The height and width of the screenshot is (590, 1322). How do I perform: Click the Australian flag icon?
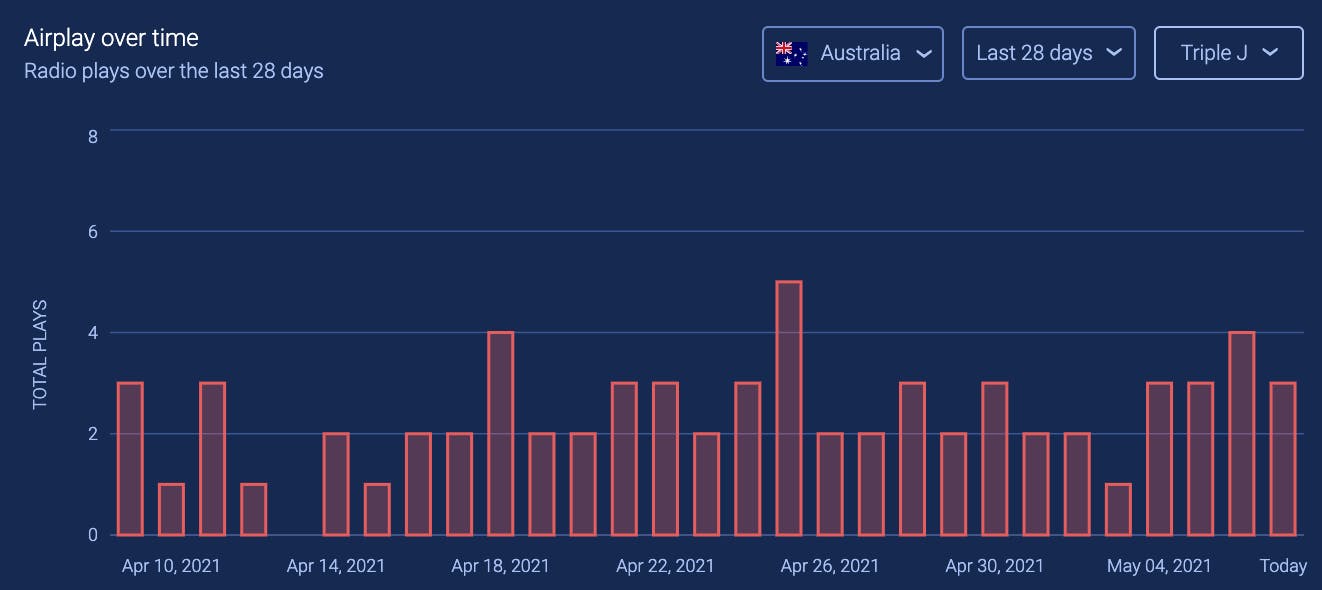pyautogui.click(x=790, y=53)
